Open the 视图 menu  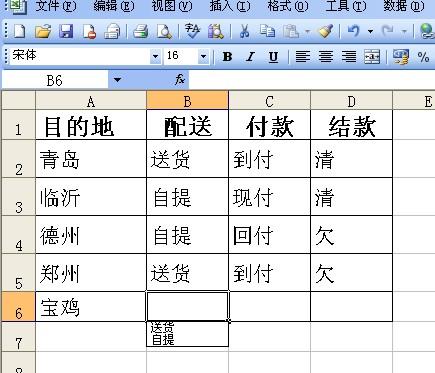click(x=172, y=6)
